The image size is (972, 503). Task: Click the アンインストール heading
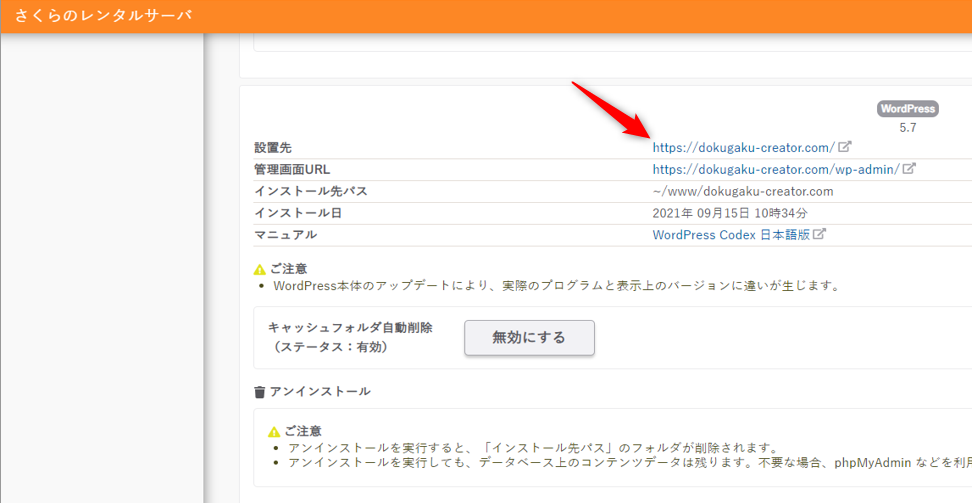[x=320, y=391]
